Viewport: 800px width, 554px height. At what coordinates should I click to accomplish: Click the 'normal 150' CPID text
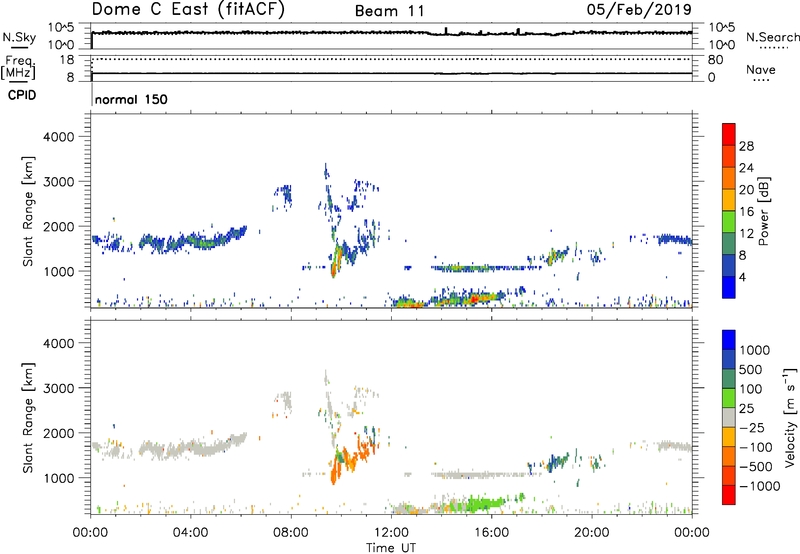click(x=131, y=99)
